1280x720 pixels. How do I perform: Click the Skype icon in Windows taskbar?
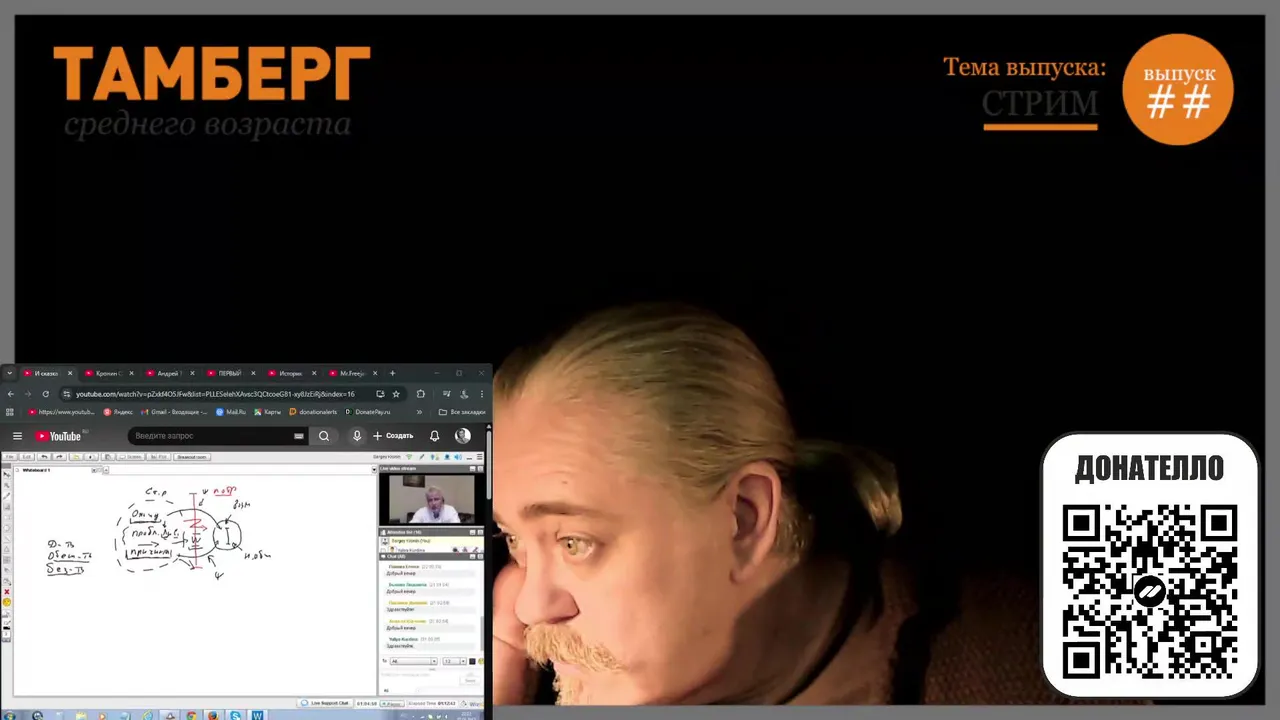pos(235,715)
